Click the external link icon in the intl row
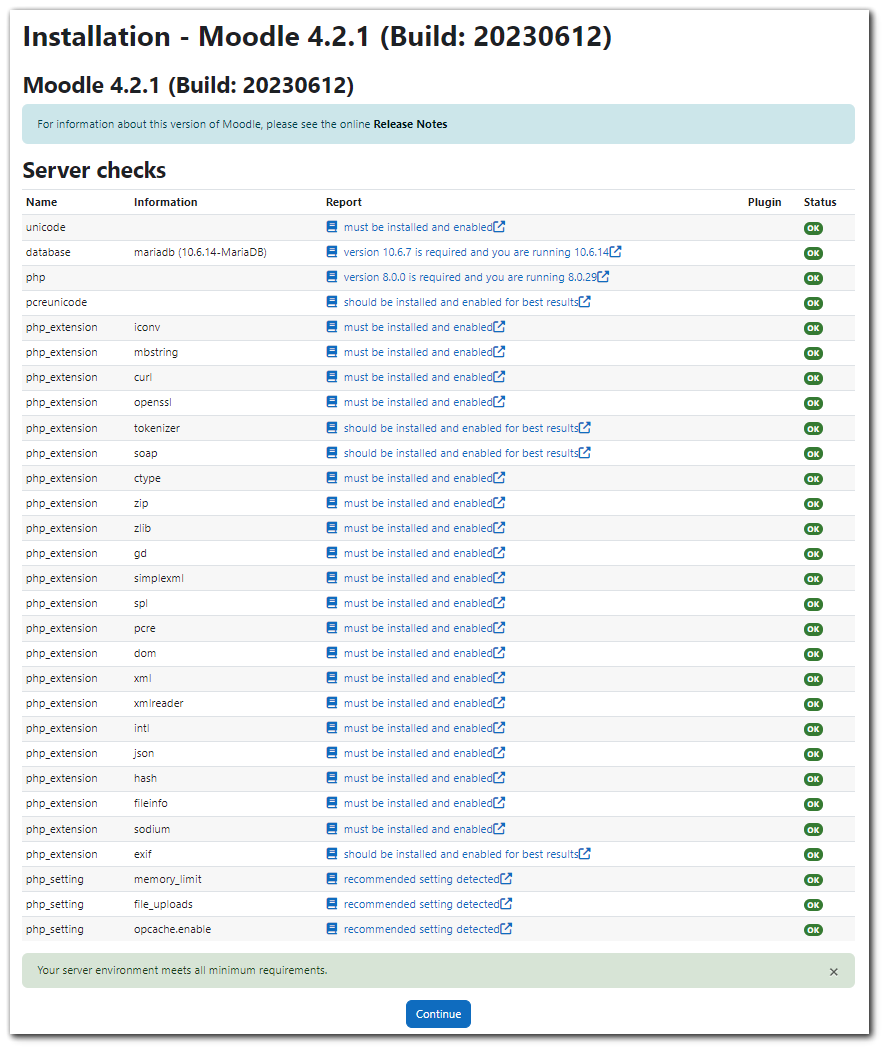 tap(499, 727)
